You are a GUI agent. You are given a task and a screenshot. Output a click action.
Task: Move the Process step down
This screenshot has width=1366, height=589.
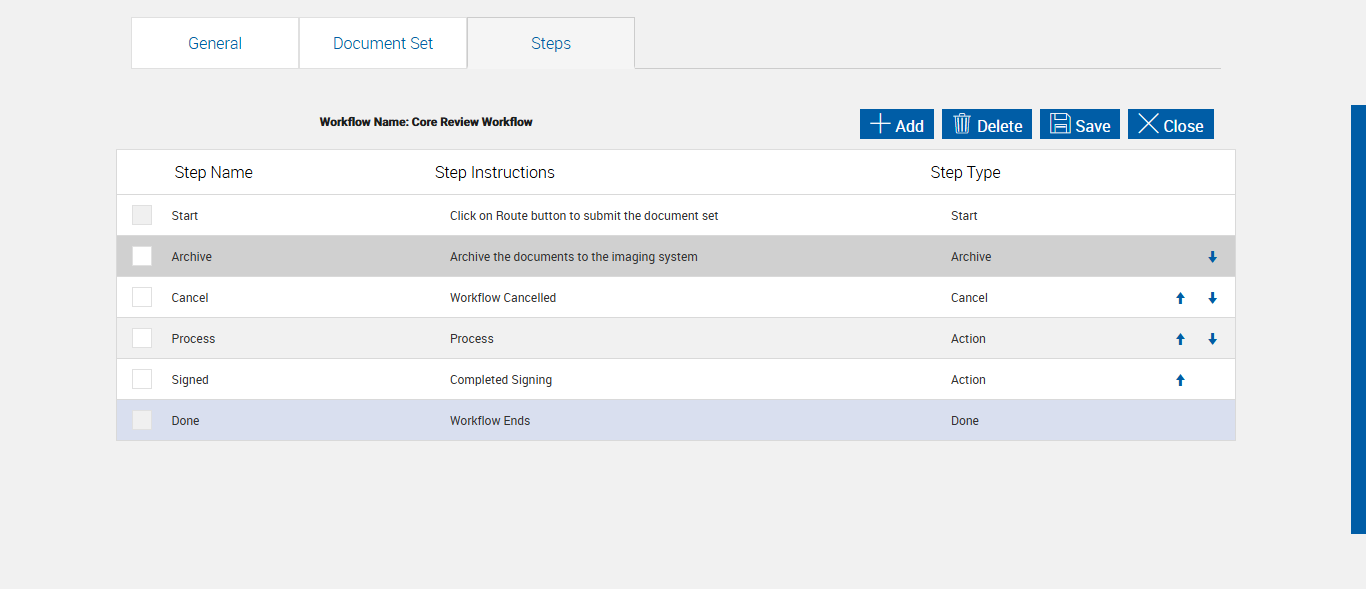pos(1212,339)
